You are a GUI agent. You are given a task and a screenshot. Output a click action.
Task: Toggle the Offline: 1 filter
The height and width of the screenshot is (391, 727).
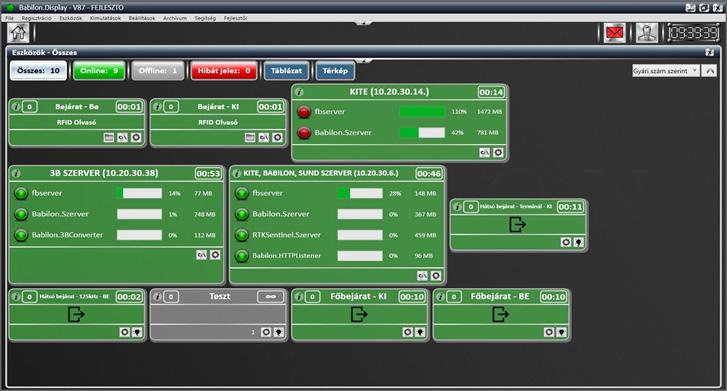(x=158, y=71)
